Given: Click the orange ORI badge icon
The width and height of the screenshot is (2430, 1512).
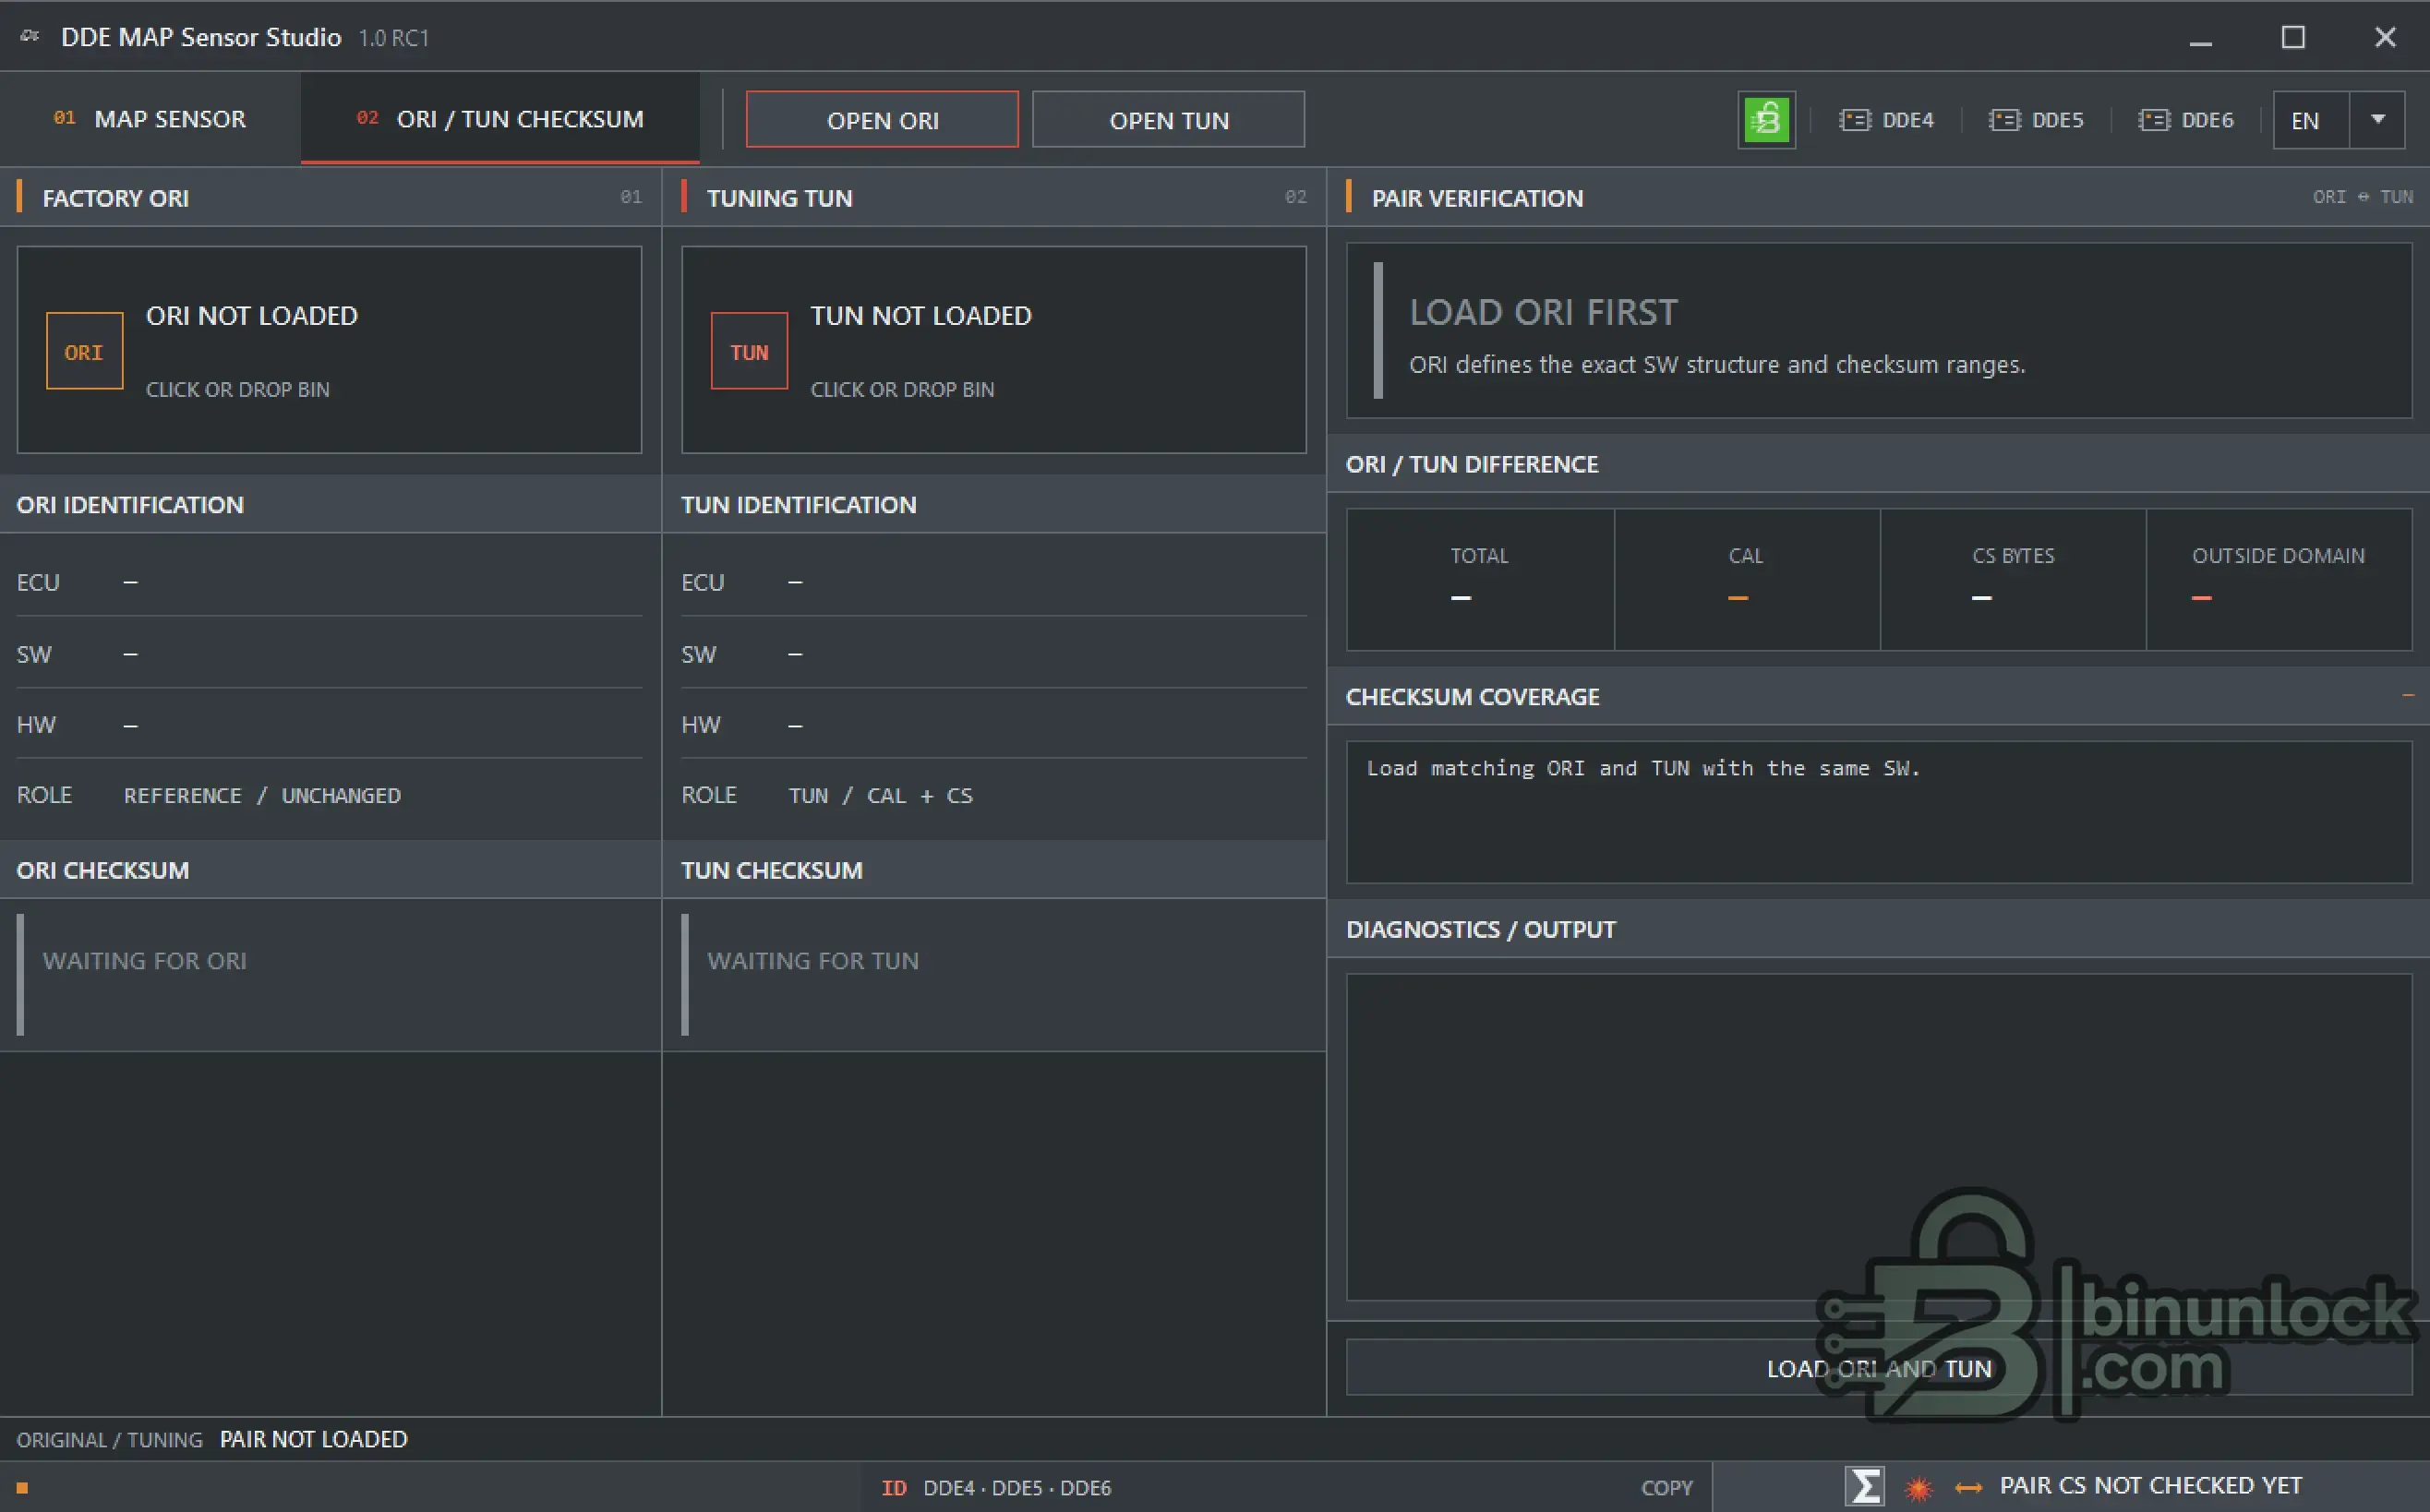Looking at the screenshot, I should [x=85, y=351].
